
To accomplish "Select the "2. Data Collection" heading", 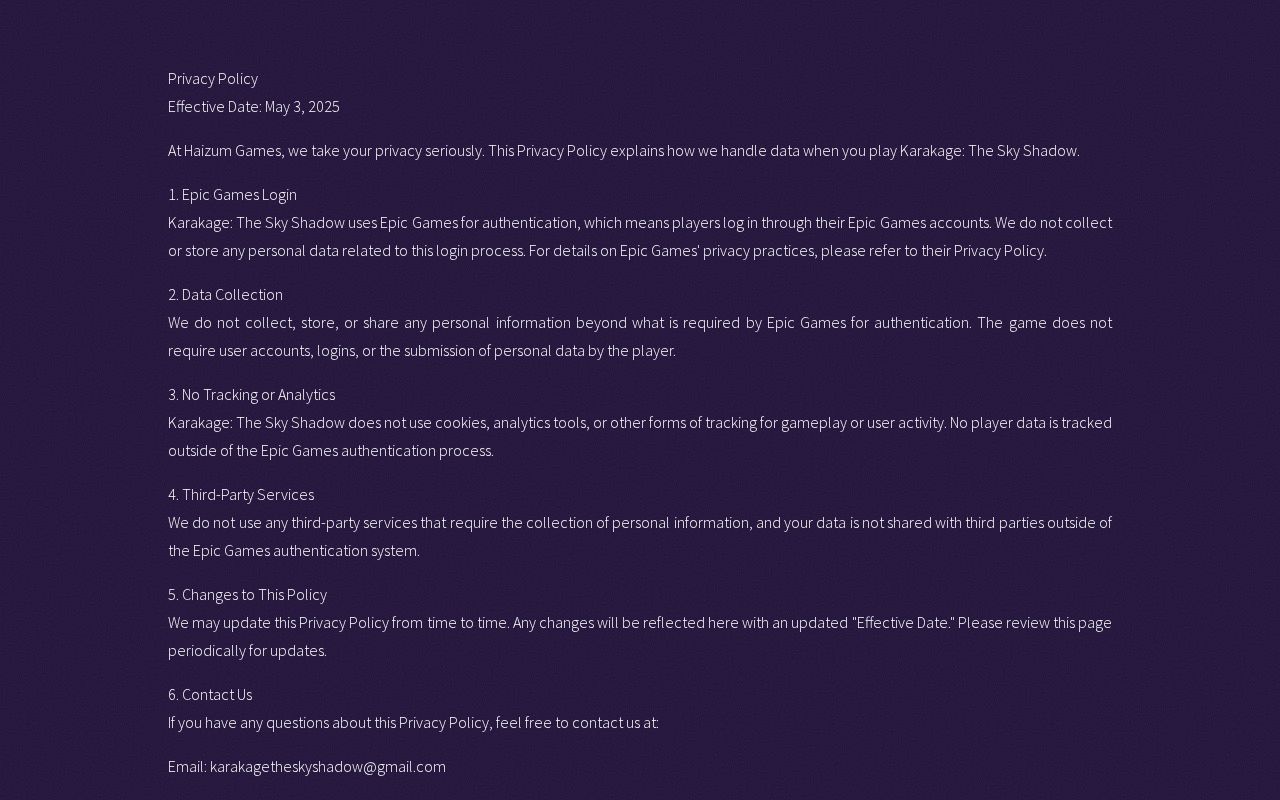I will pos(225,294).
